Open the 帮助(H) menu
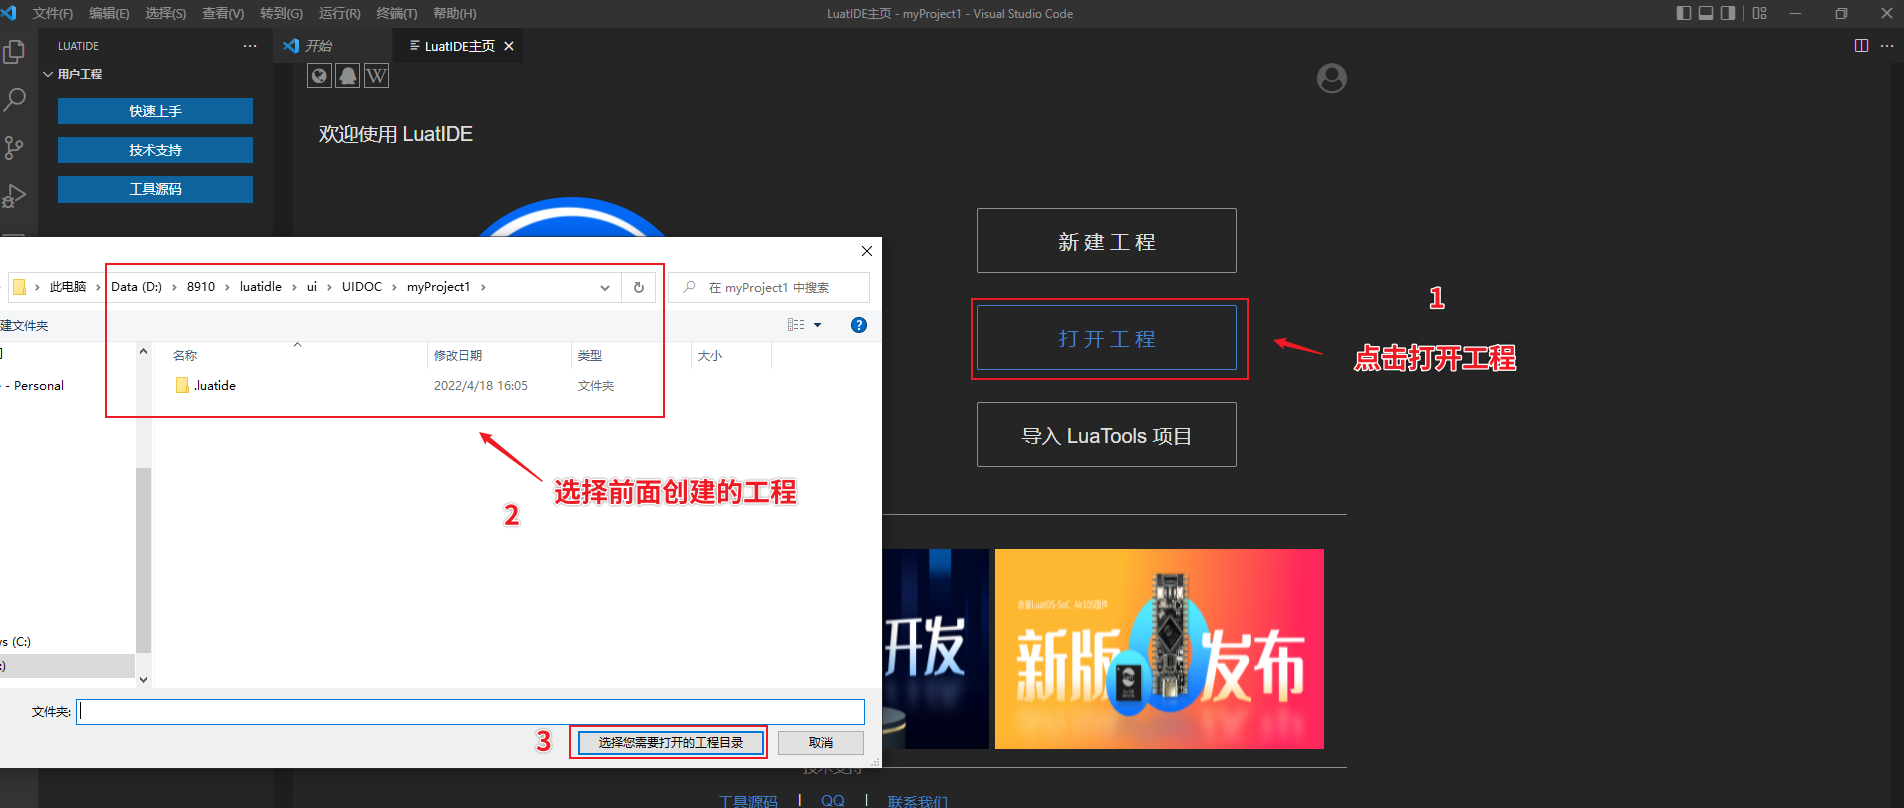Image resolution: width=1904 pixels, height=808 pixels. tap(455, 13)
